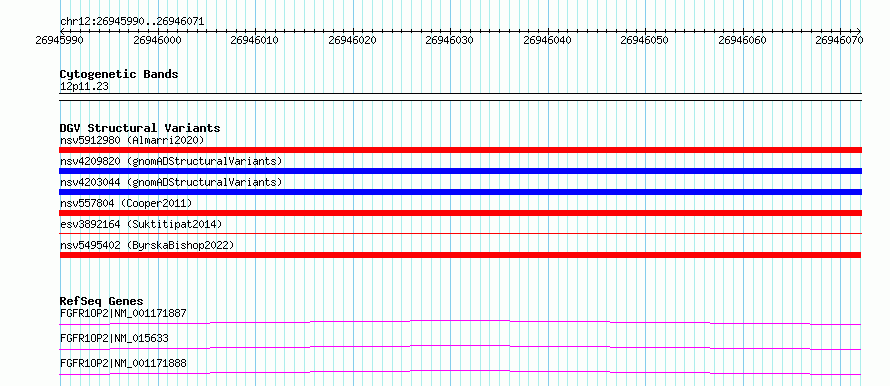Click the FGFR1OP2|NM_001171887 gene label
890x386 pixels.
(123, 313)
